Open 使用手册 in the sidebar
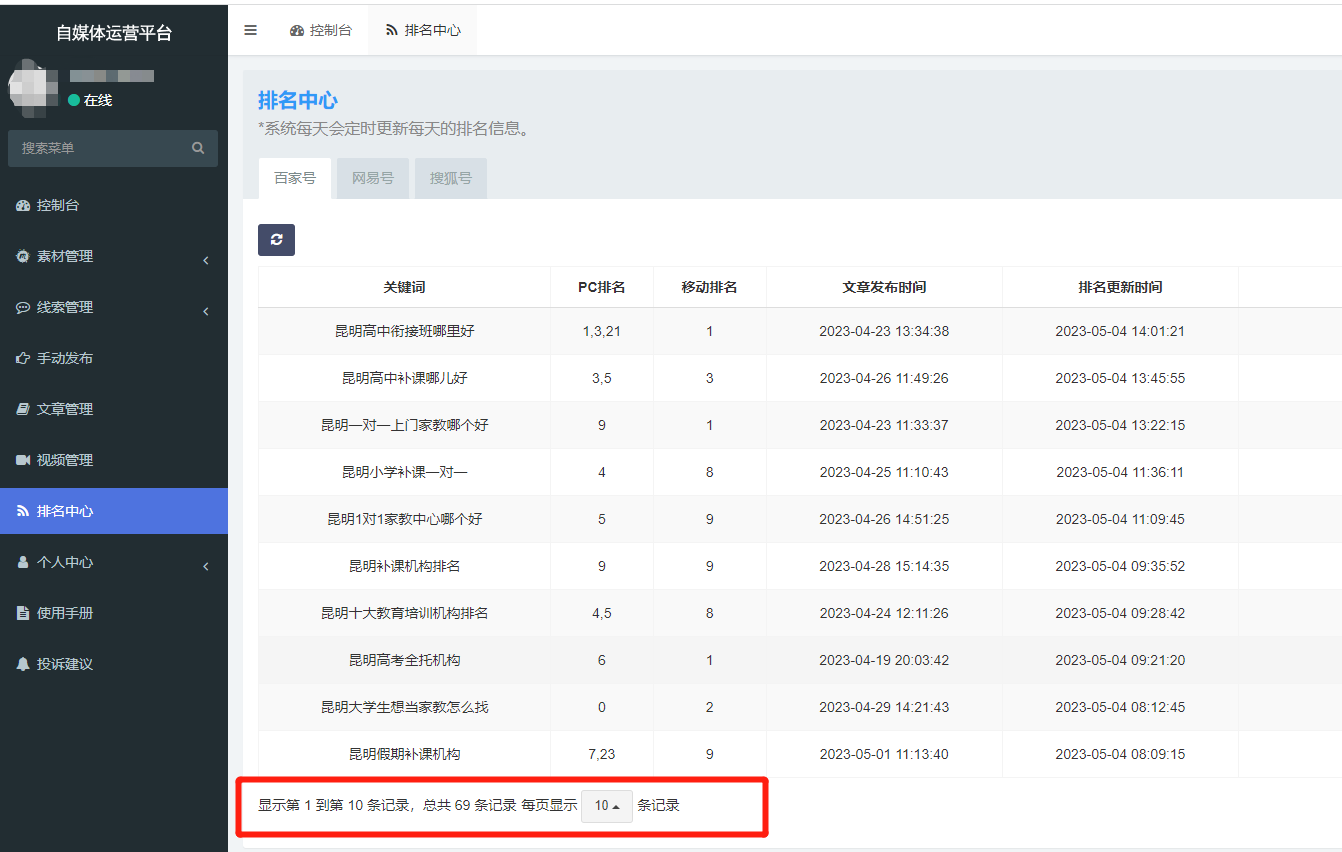Image resolution: width=1342 pixels, height=852 pixels. (x=64, y=613)
